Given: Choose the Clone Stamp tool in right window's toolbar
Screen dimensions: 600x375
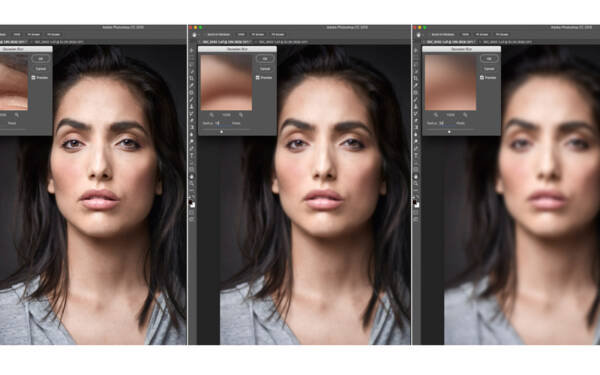Looking at the screenshot, I should click(x=416, y=106).
